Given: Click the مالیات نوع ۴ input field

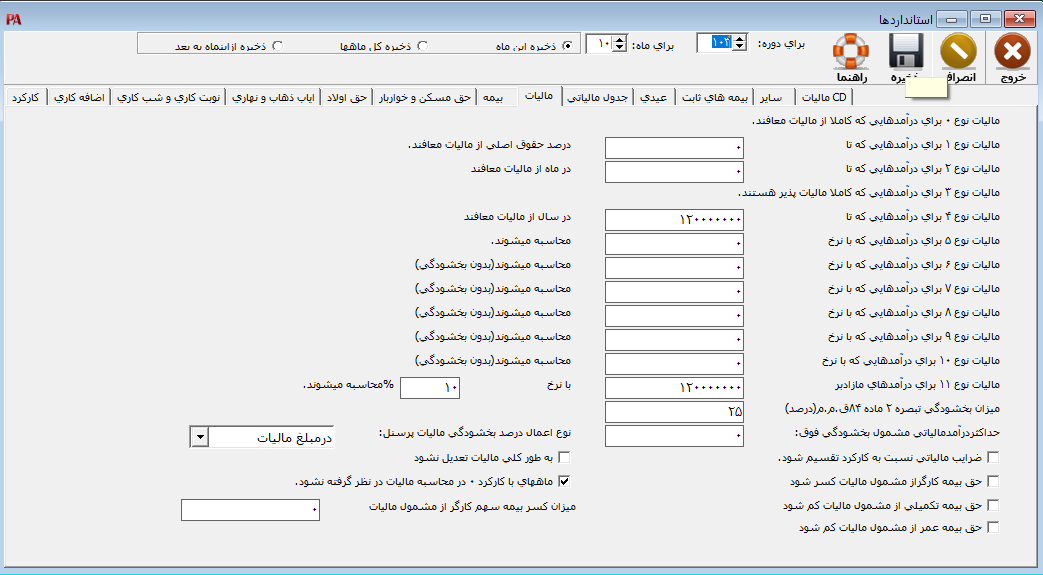Looking at the screenshot, I should click(675, 220).
